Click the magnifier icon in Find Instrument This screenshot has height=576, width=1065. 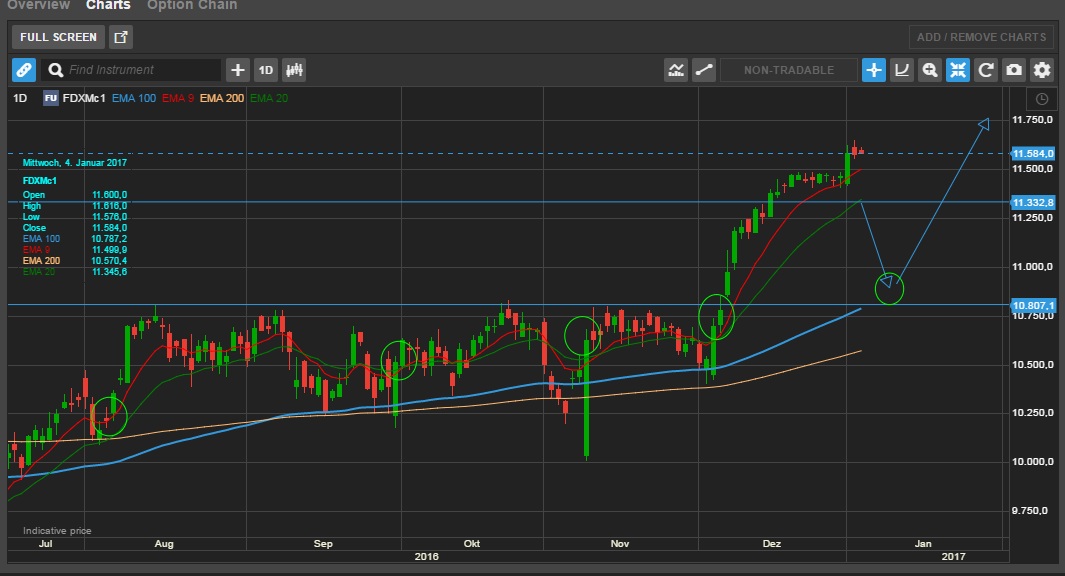[56, 70]
